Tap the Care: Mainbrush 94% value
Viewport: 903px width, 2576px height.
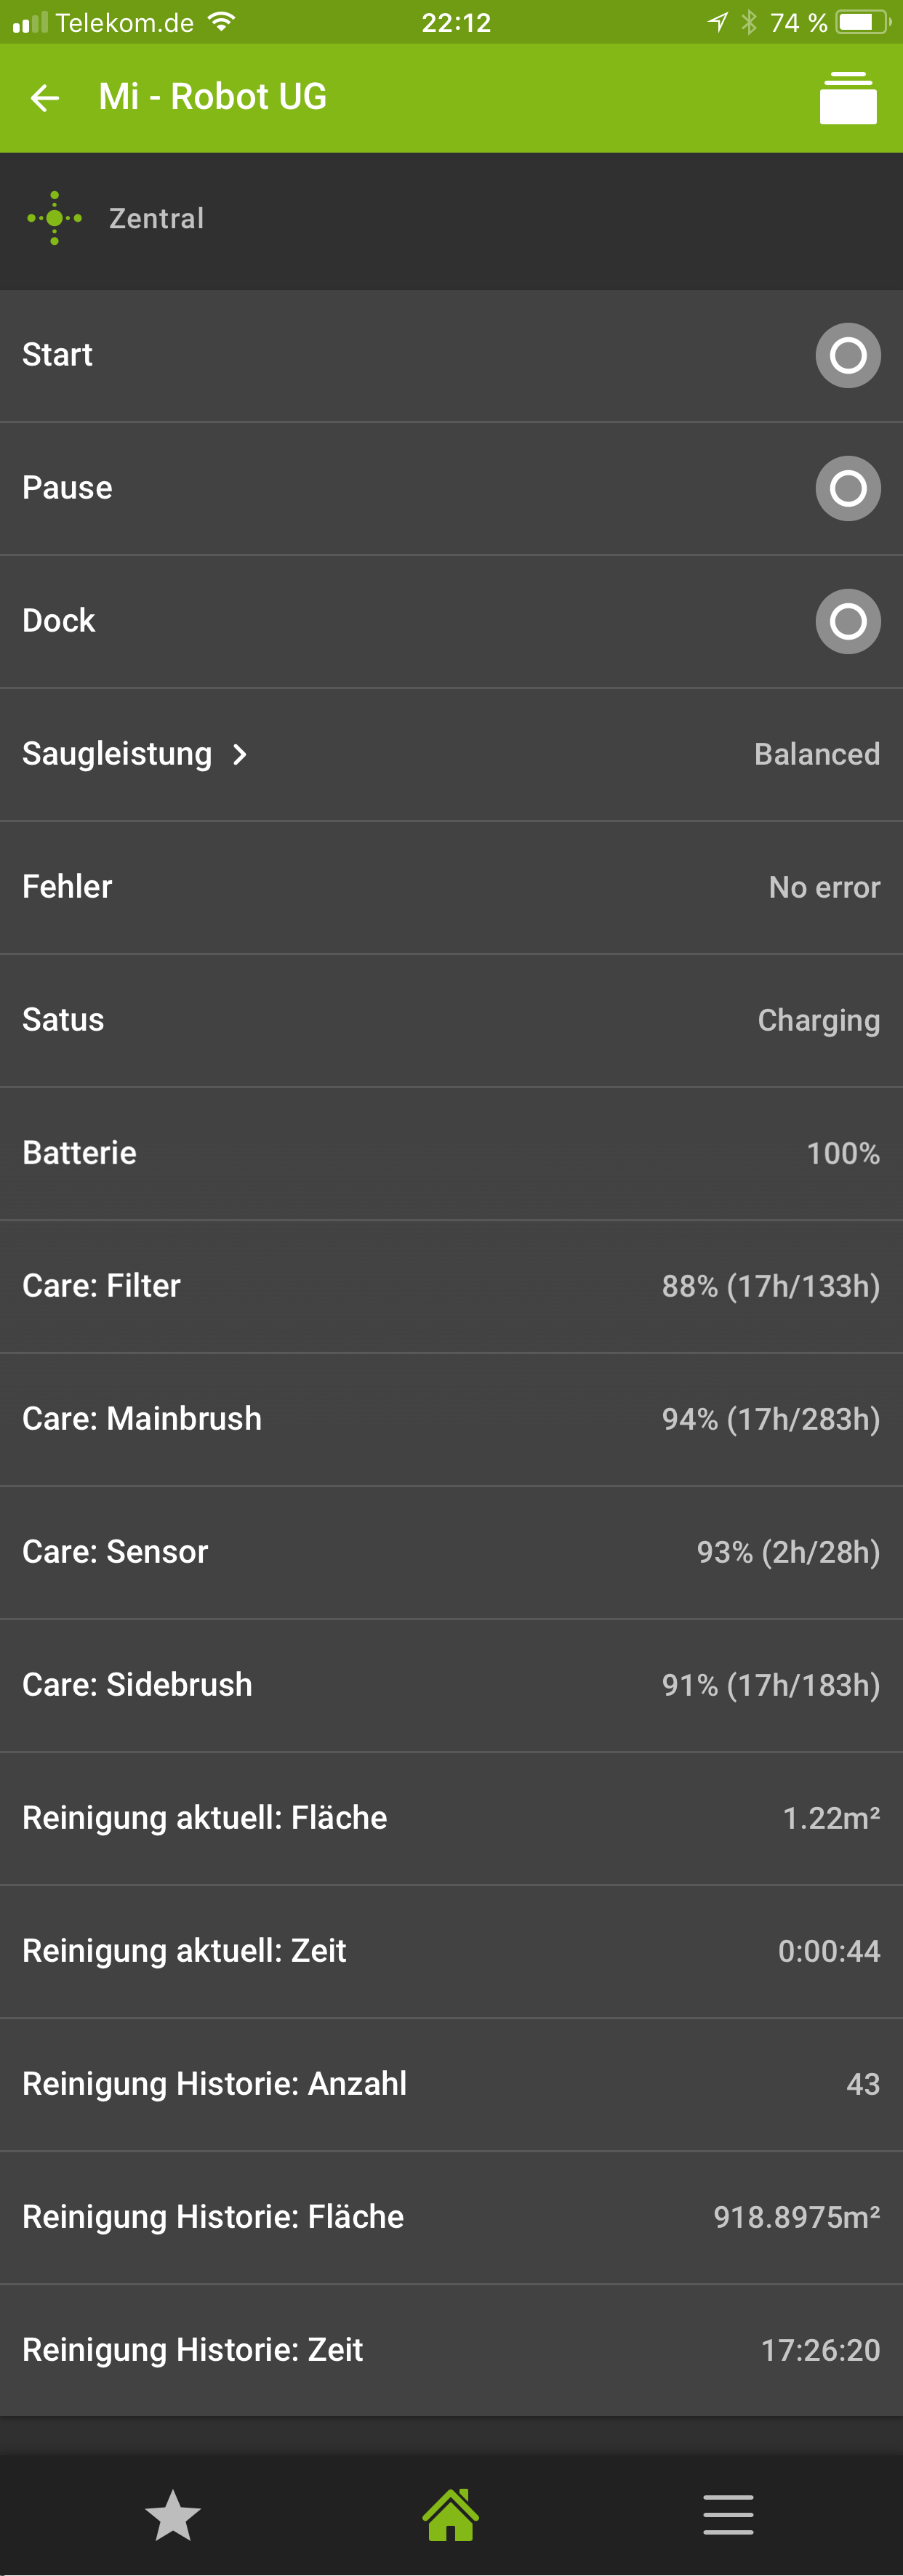(x=770, y=1419)
